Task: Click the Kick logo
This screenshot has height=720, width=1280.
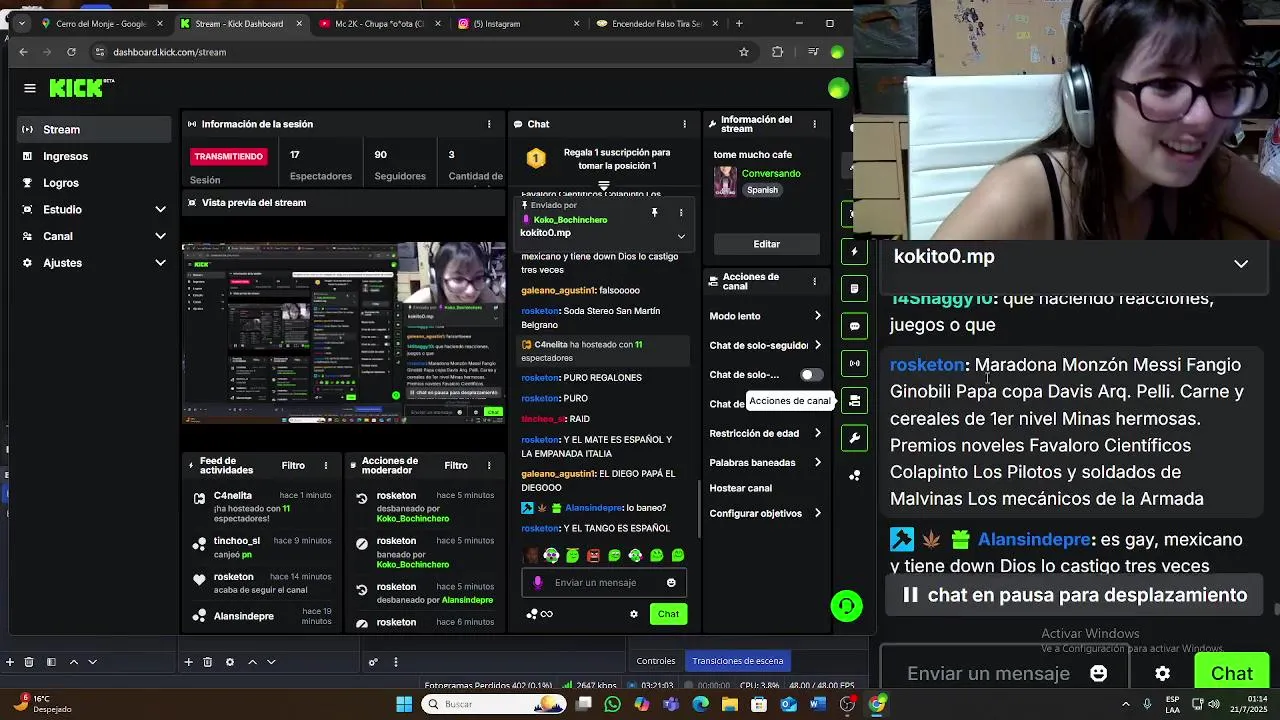Action: (78, 88)
